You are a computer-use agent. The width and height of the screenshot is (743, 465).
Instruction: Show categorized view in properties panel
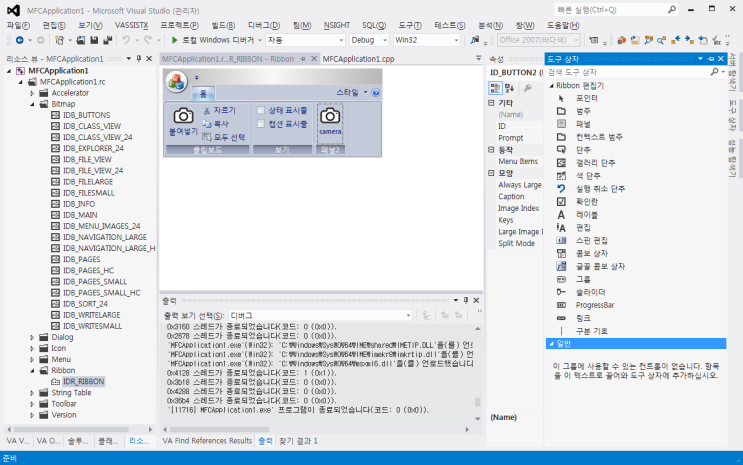[x=495, y=88]
